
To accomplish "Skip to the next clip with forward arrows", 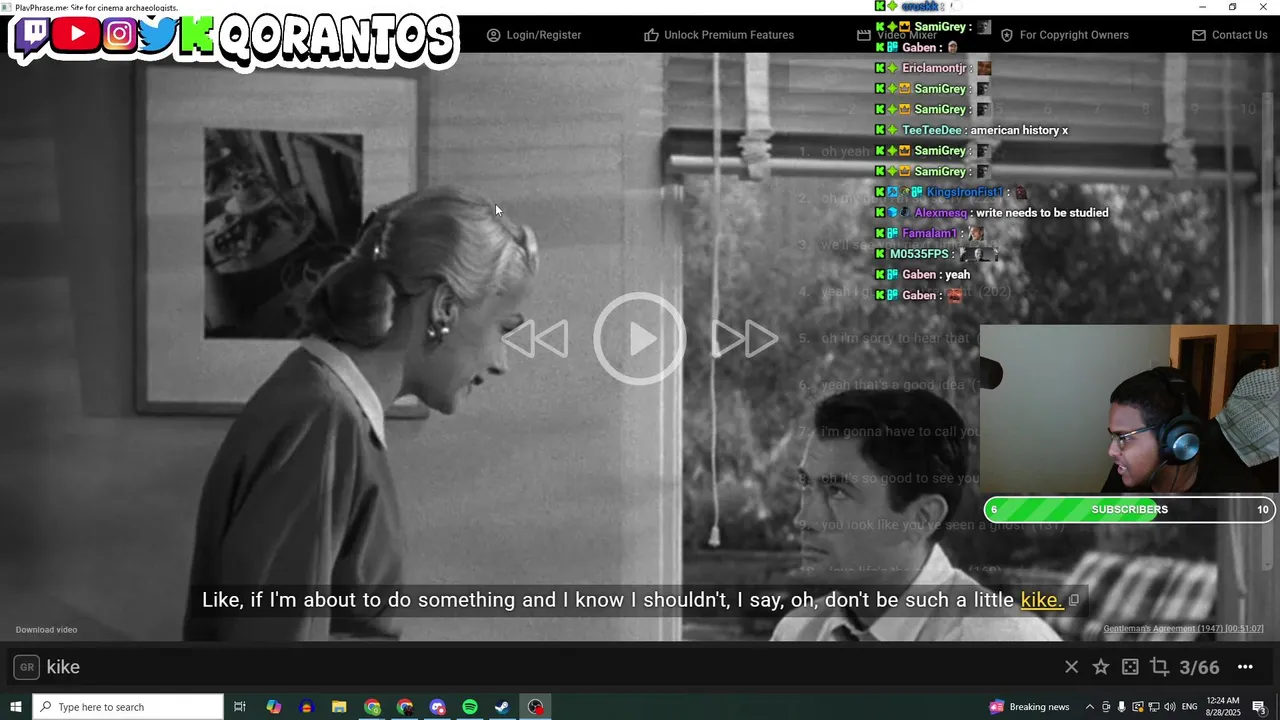I will 745,339.
